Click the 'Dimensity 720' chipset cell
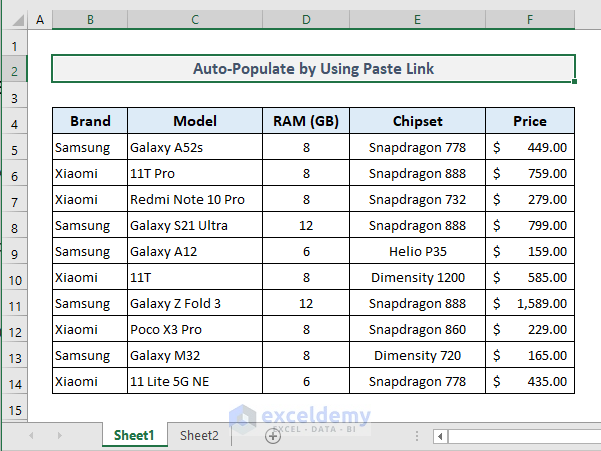This screenshot has height=451, width=601. [417, 356]
